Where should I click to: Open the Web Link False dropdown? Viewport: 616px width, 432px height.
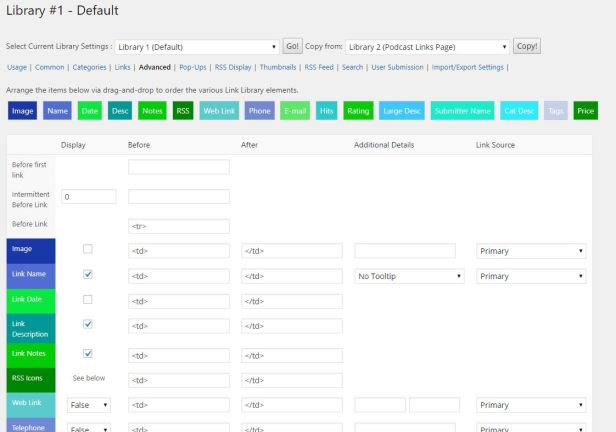89,405
